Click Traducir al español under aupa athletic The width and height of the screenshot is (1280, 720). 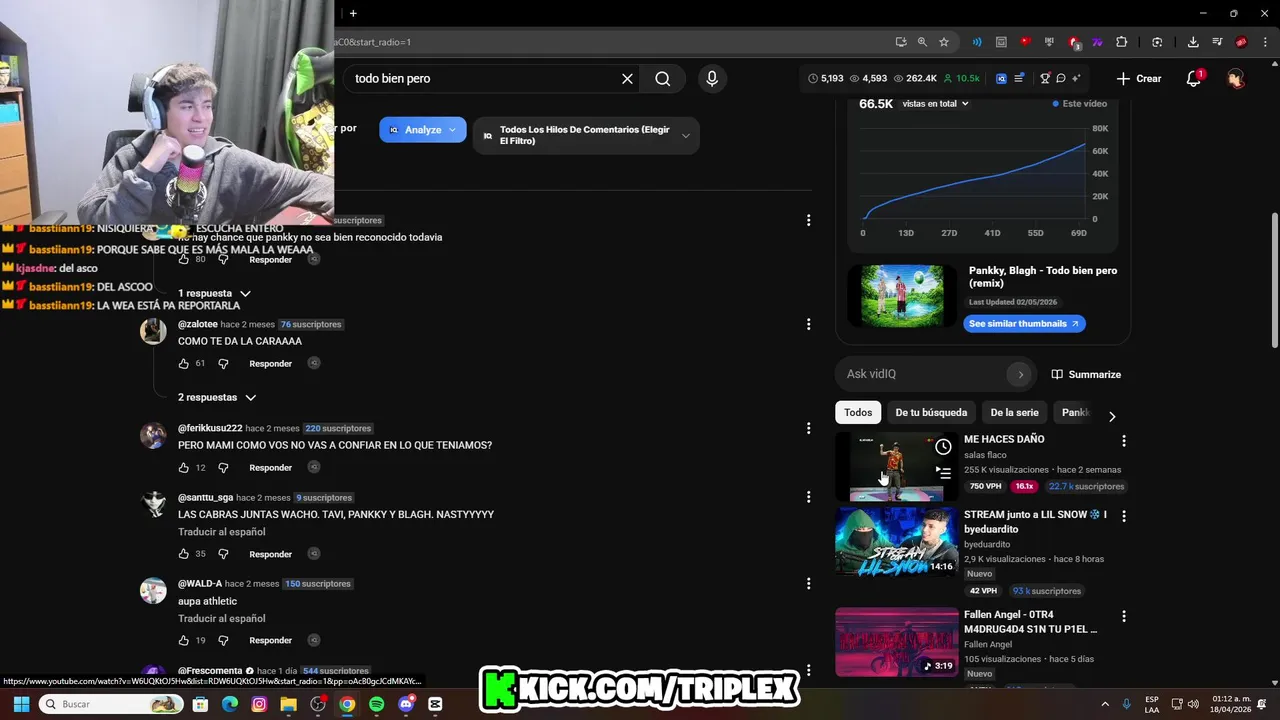pos(221,619)
